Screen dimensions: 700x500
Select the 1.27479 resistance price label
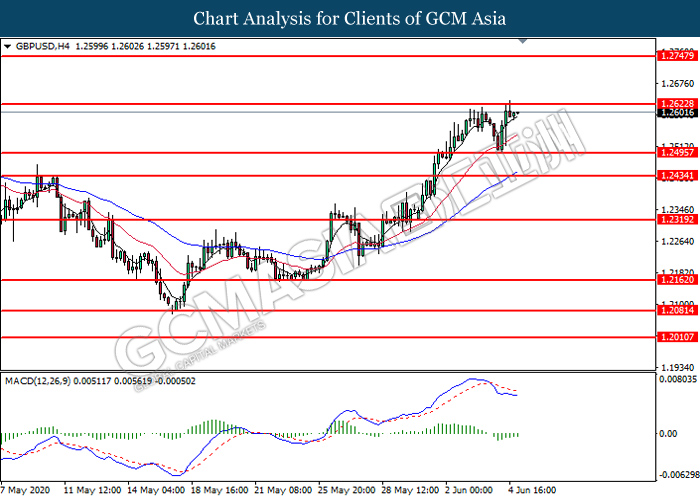(x=677, y=56)
